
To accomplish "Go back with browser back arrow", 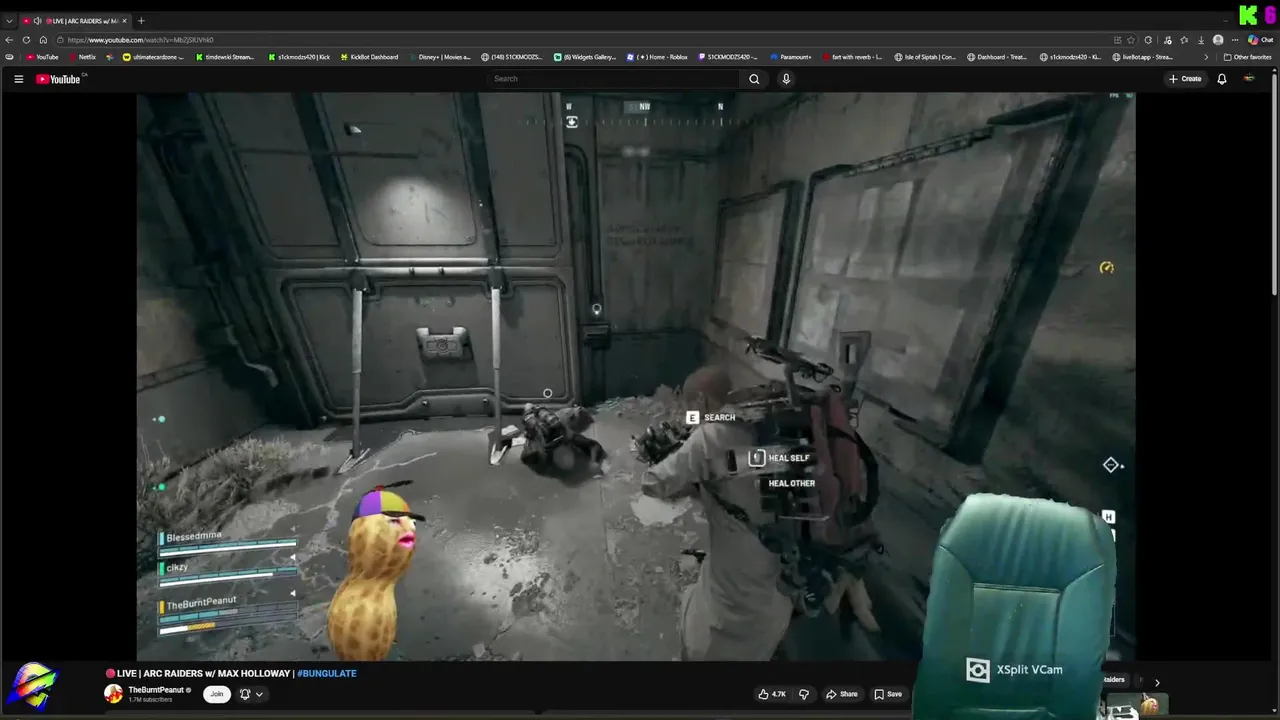I will click(9, 40).
